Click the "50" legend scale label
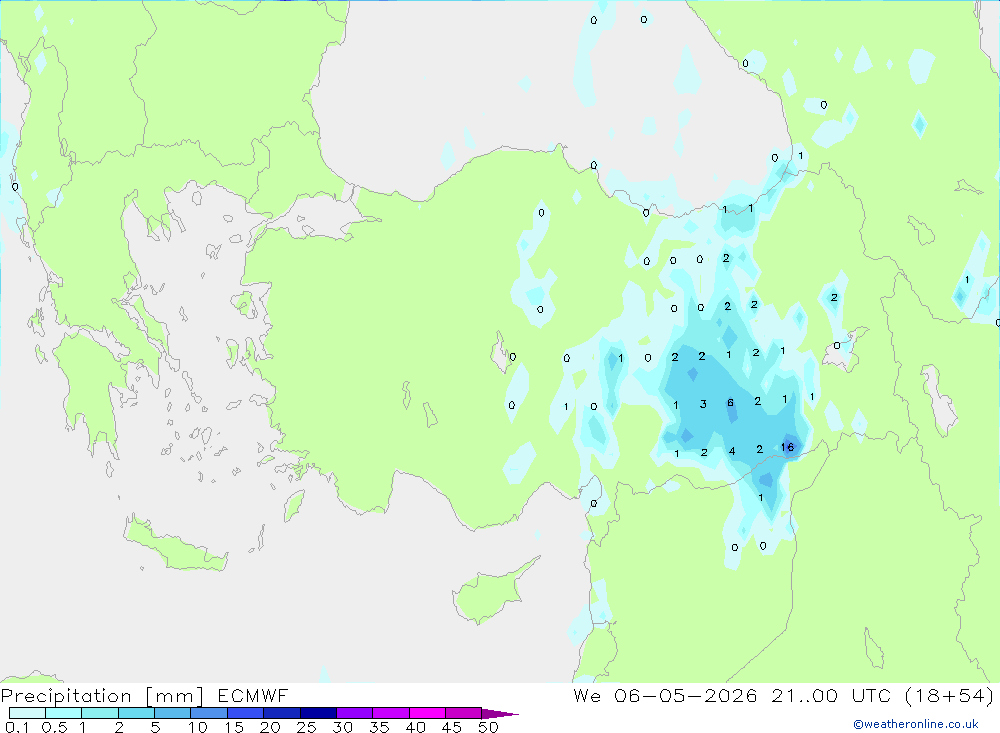Image resolution: width=1000 pixels, height=733 pixels. pos(489,727)
